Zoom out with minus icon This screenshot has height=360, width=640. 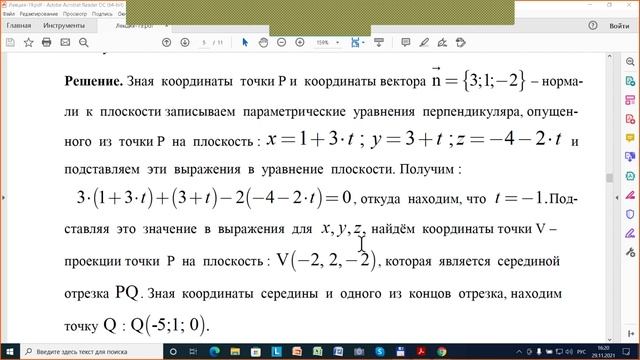click(282, 42)
